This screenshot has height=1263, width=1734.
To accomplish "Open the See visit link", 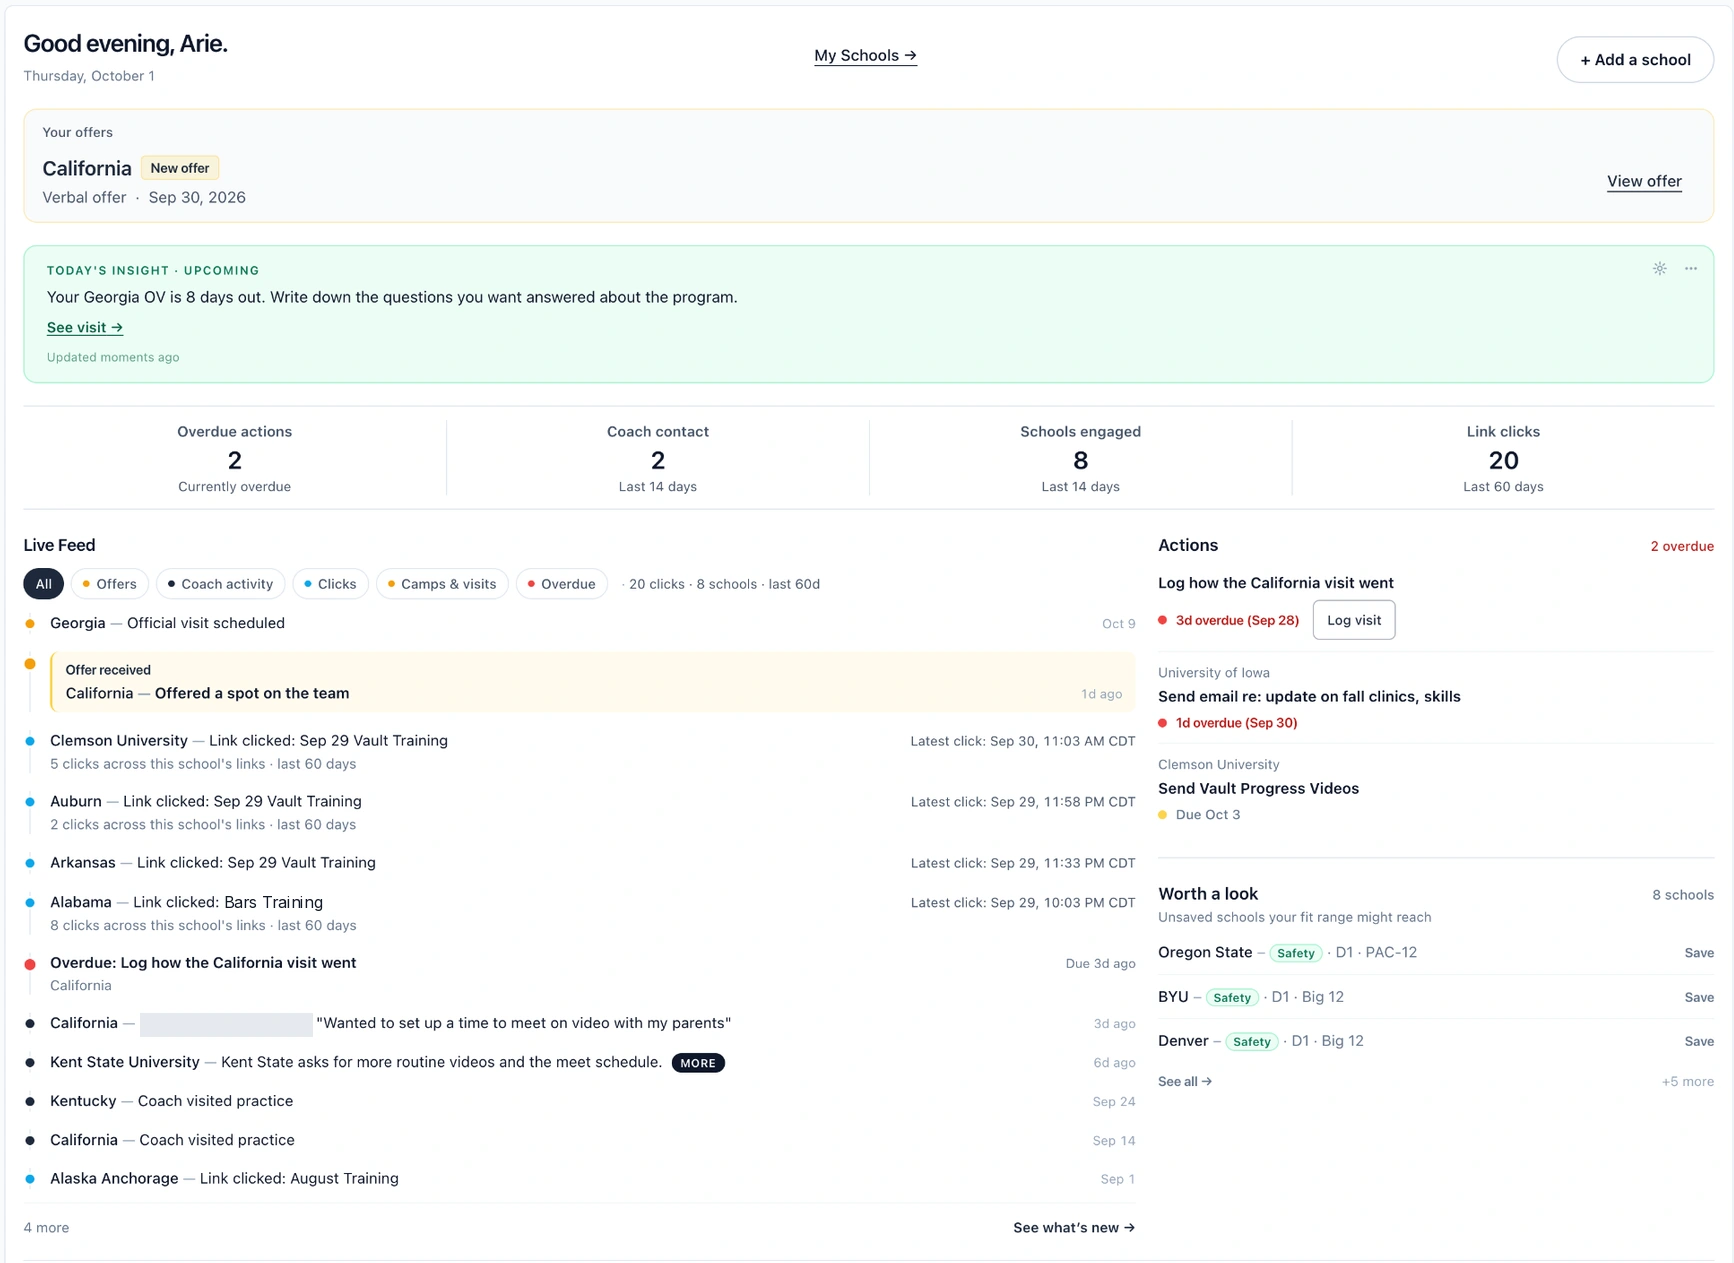I will [85, 327].
